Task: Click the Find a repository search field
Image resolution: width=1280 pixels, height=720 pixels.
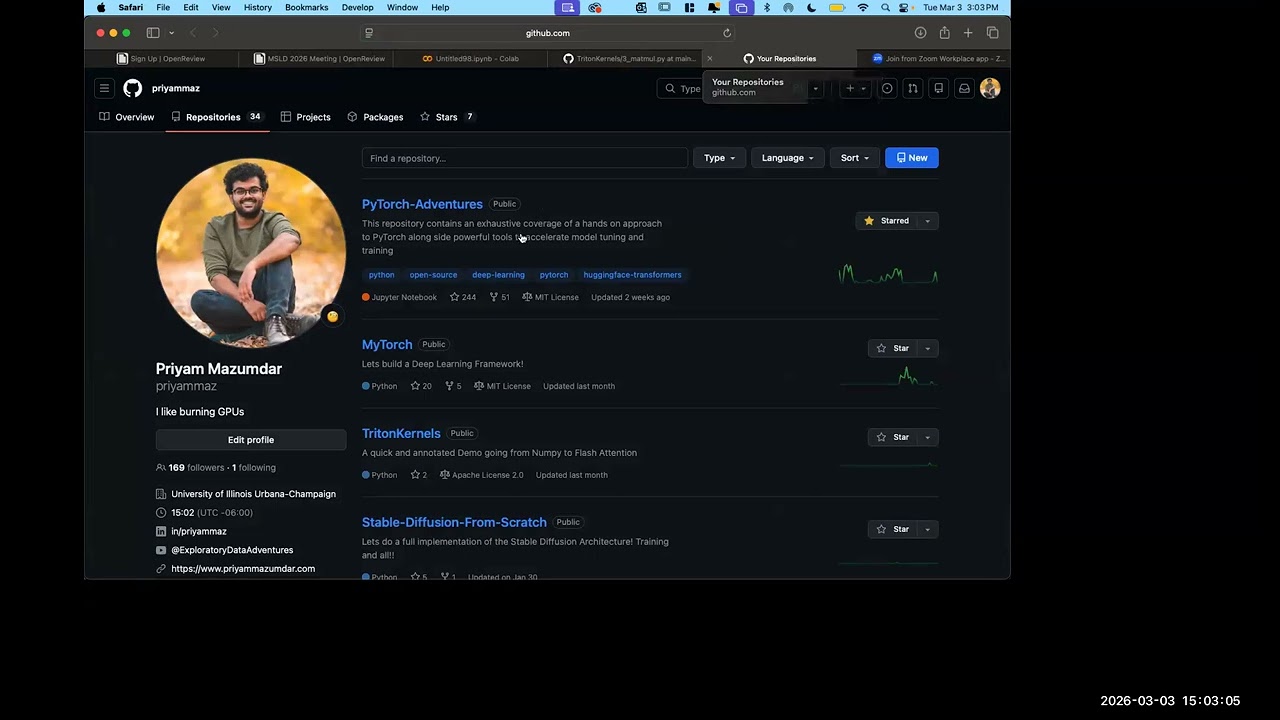Action: (x=525, y=158)
